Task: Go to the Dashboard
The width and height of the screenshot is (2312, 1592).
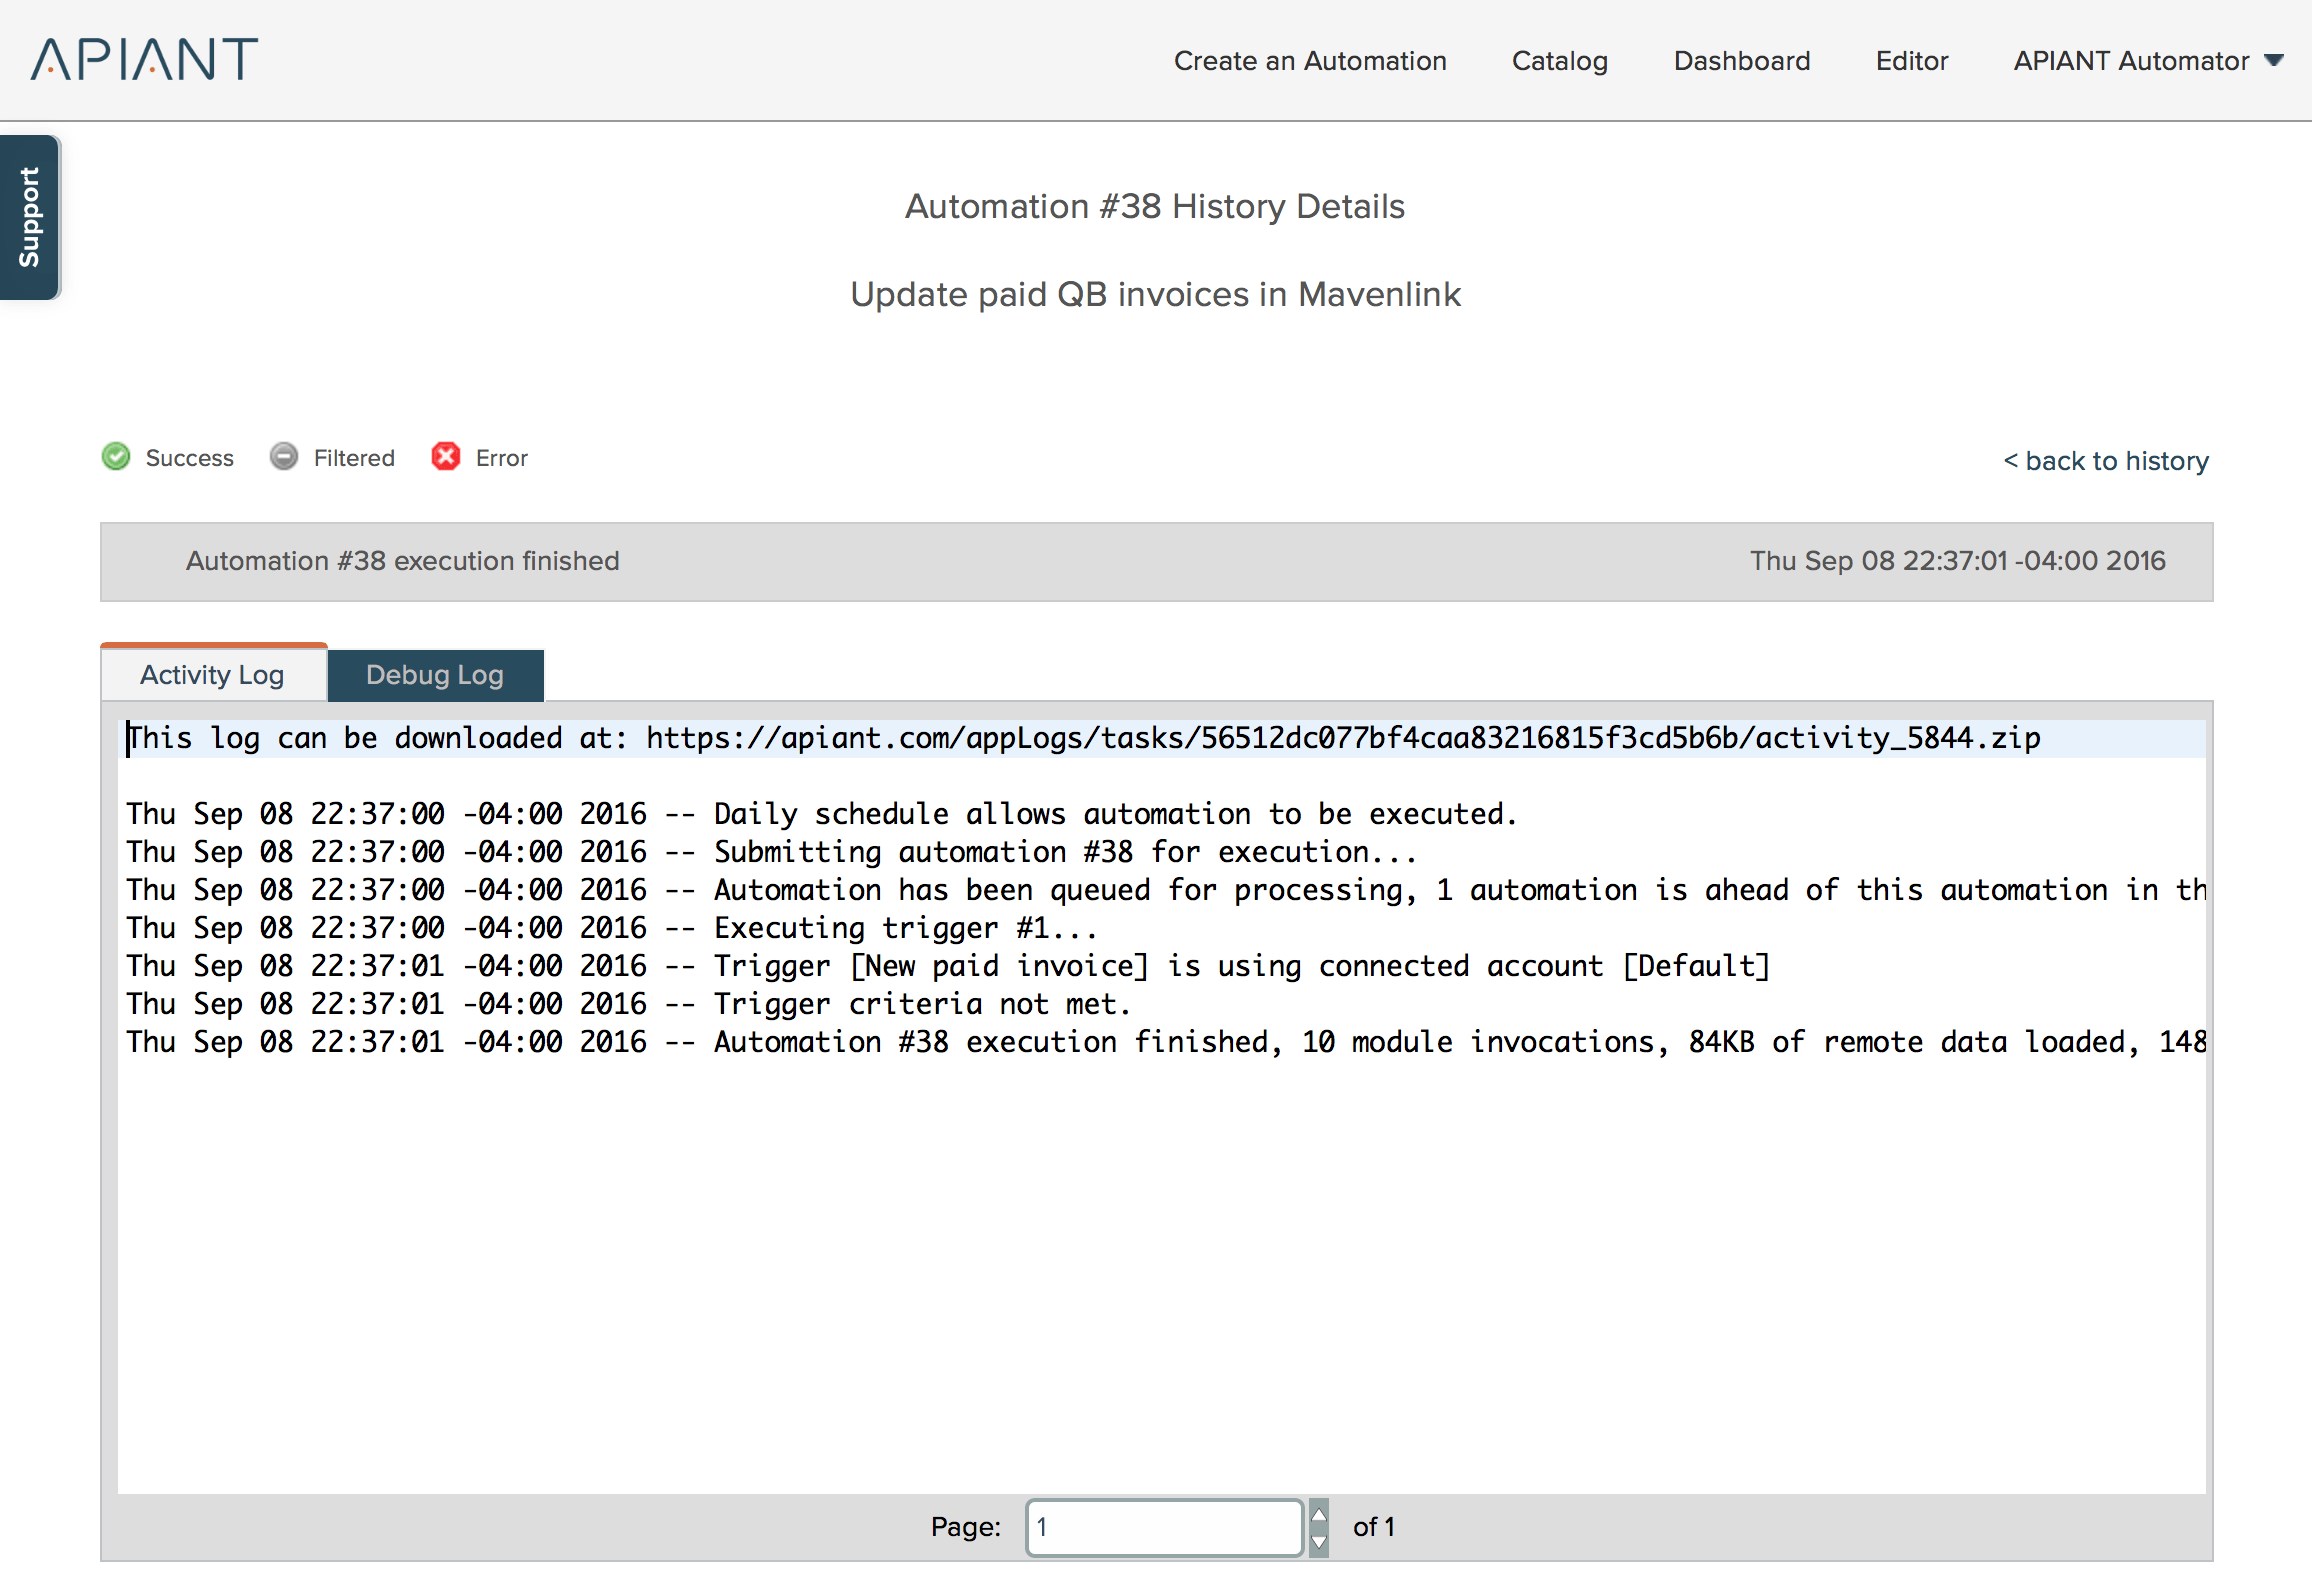Action: pos(1741,61)
